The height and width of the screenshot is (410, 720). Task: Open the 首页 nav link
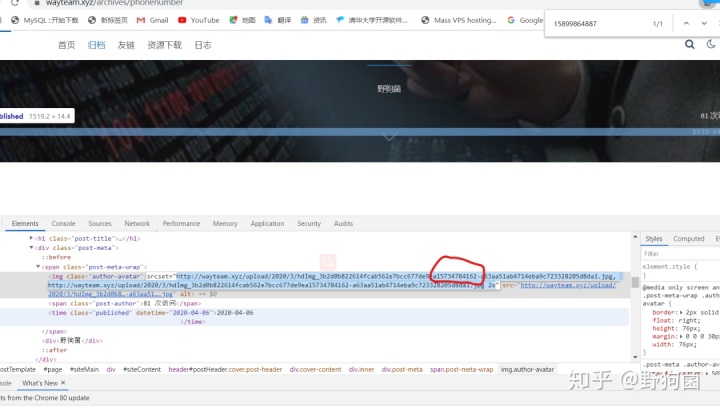click(67, 45)
